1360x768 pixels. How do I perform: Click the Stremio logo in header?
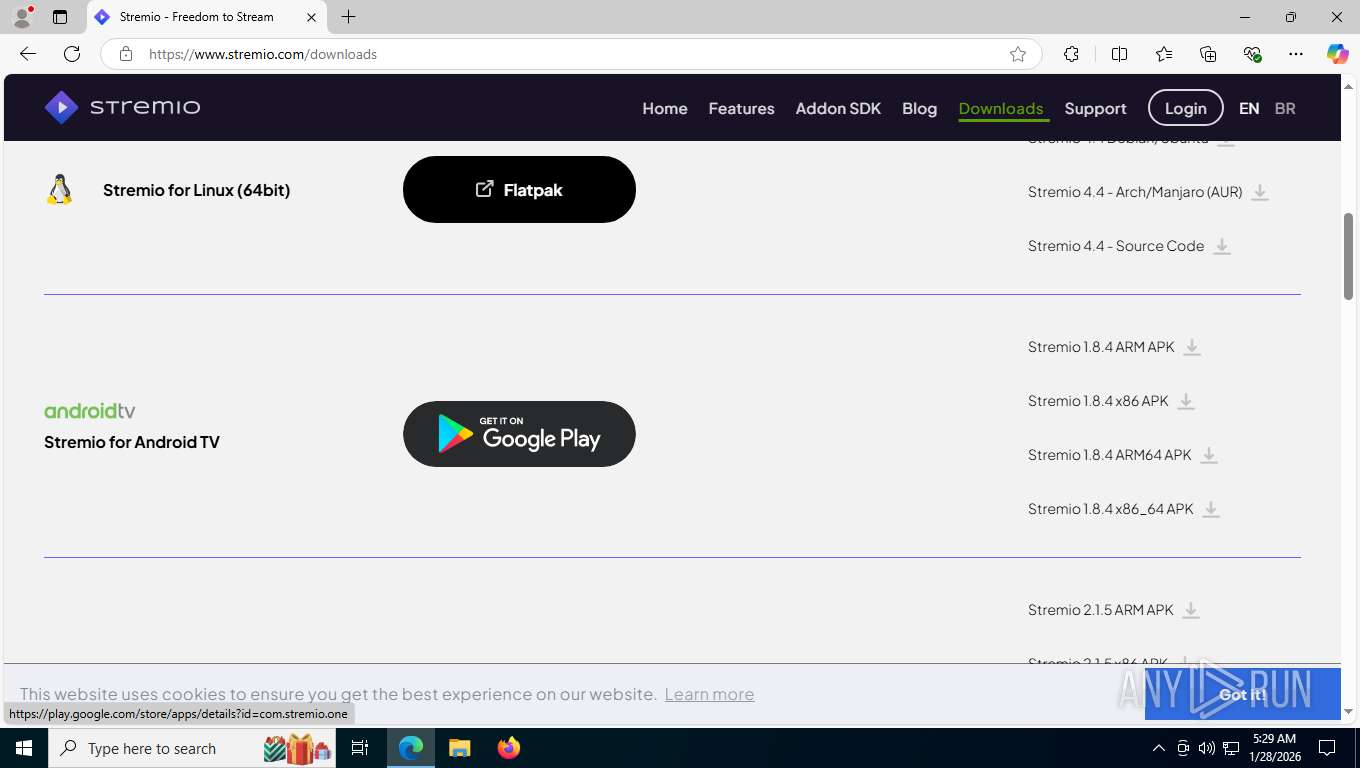pos(122,107)
